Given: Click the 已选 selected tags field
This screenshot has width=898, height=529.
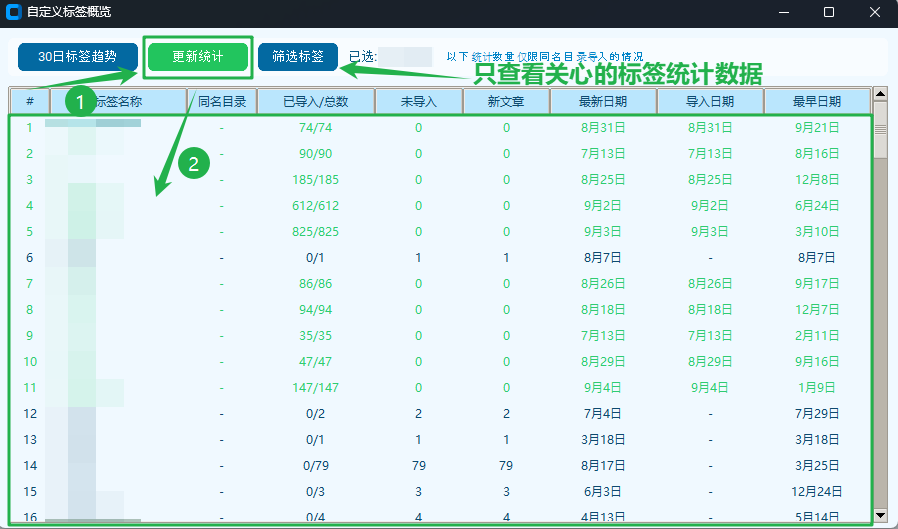Looking at the screenshot, I should [405, 57].
